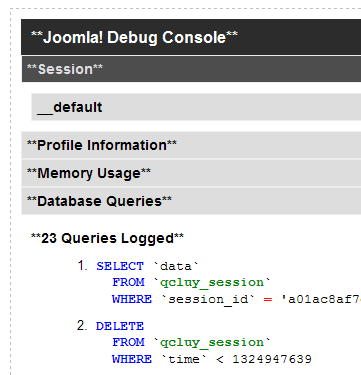Image resolution: width=361 pixels, height=375 pixels.
Task: Click qcluy_session table name in DELETE query
Action: [212, 342]
